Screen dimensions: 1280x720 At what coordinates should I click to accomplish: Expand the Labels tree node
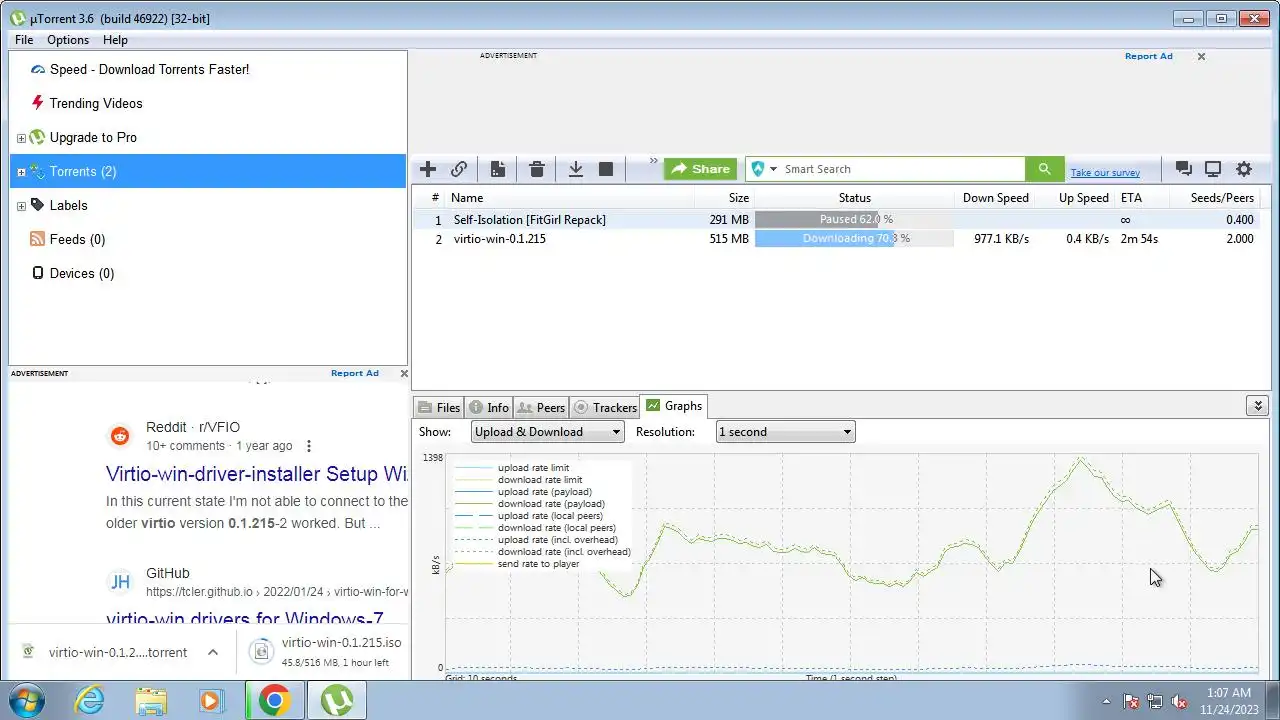[21, 206]
